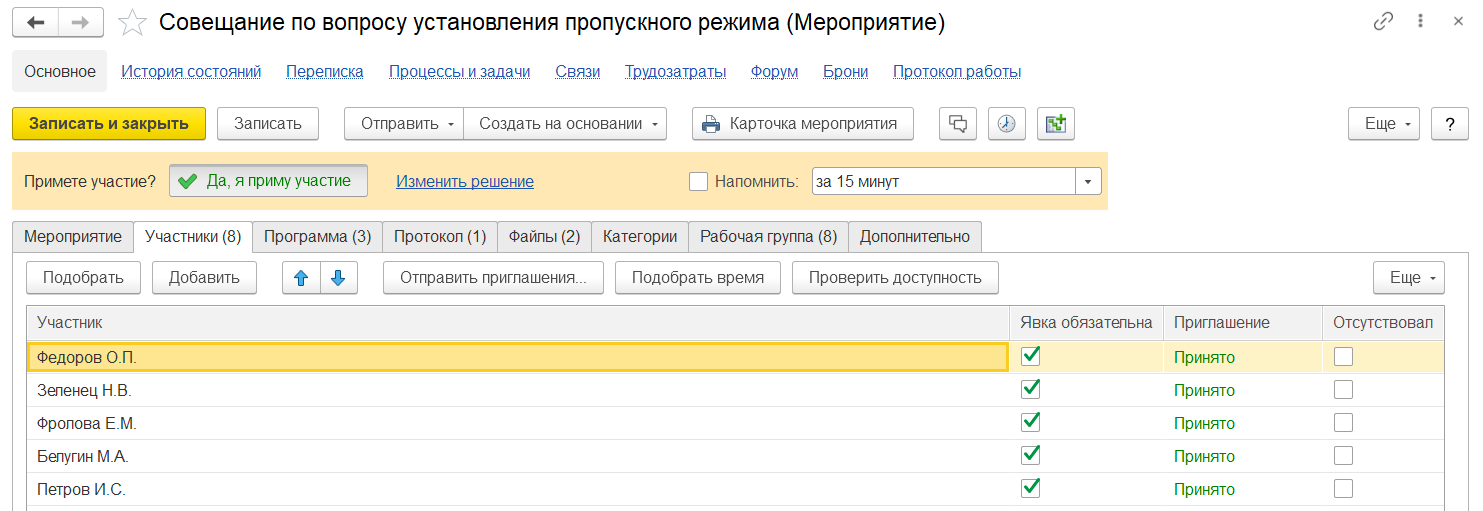Open the discussion chat icon button

coord(957,124)
